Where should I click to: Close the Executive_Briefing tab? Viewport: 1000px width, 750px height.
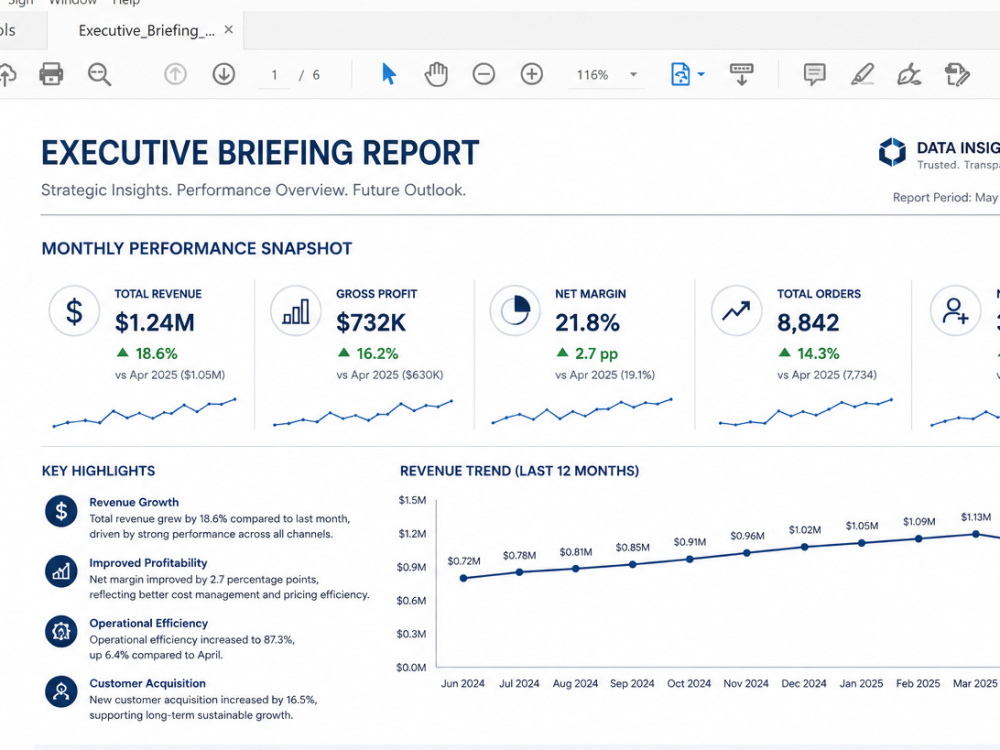point(229,30)
